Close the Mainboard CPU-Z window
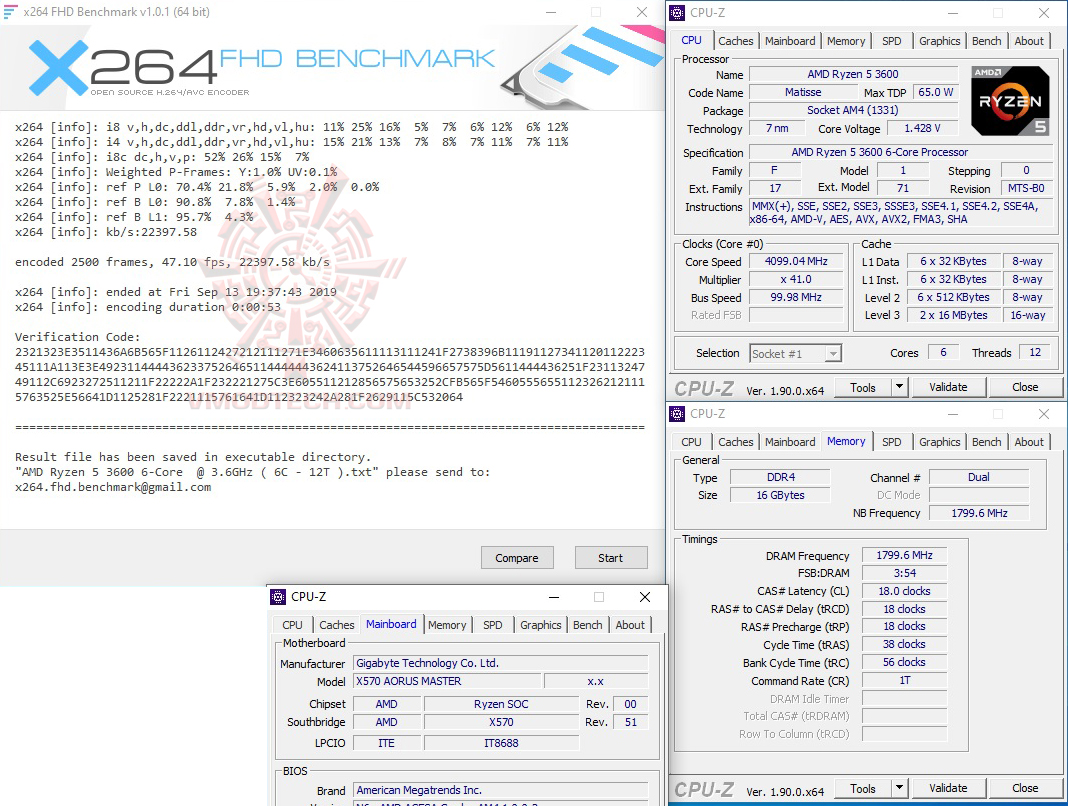This screenshot has height=806, width=1068. 644,597
